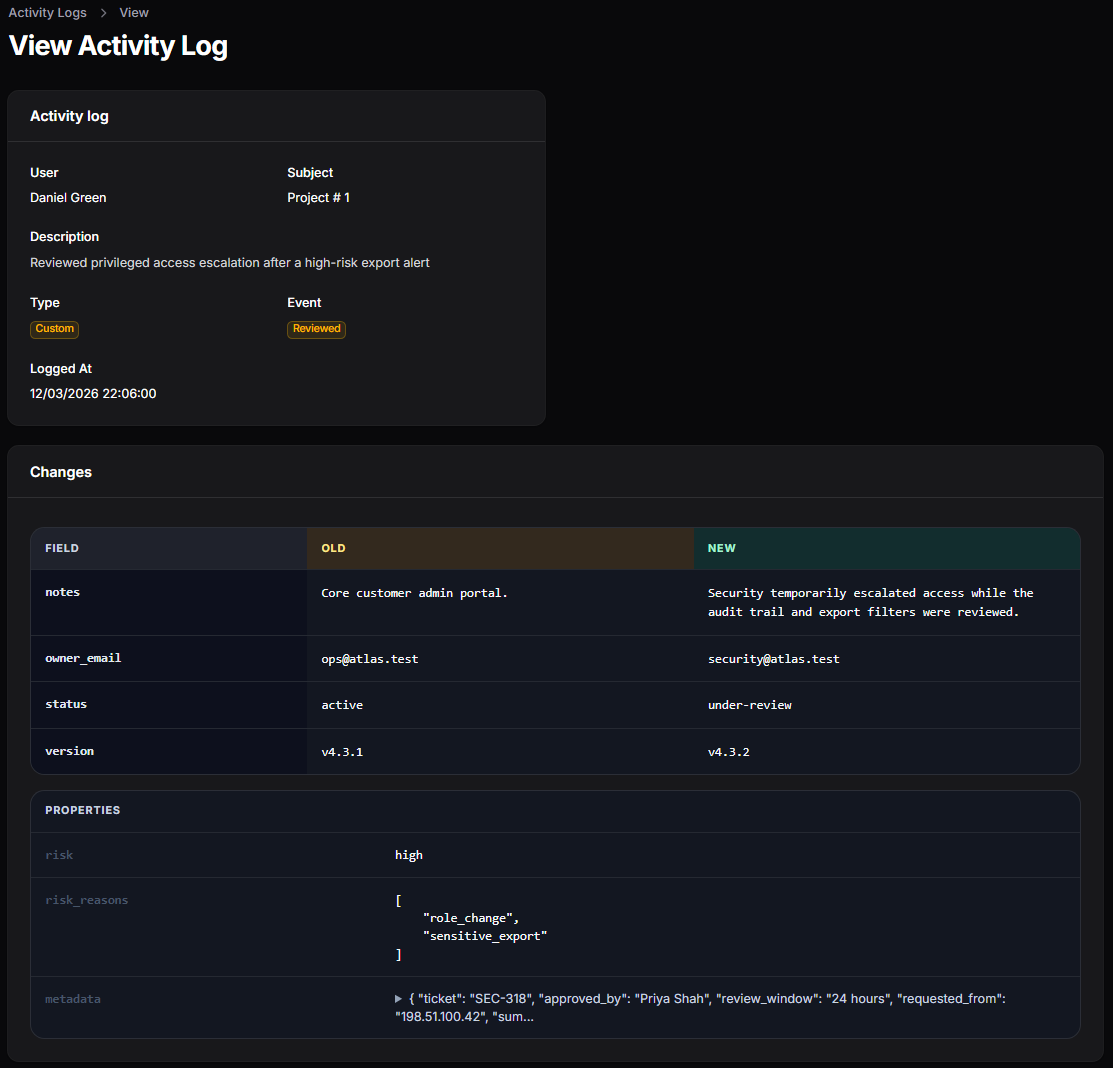Click the PROPERTIES panel header
The height and width of the screenshot is (1068, 1113).
point(82,811)
